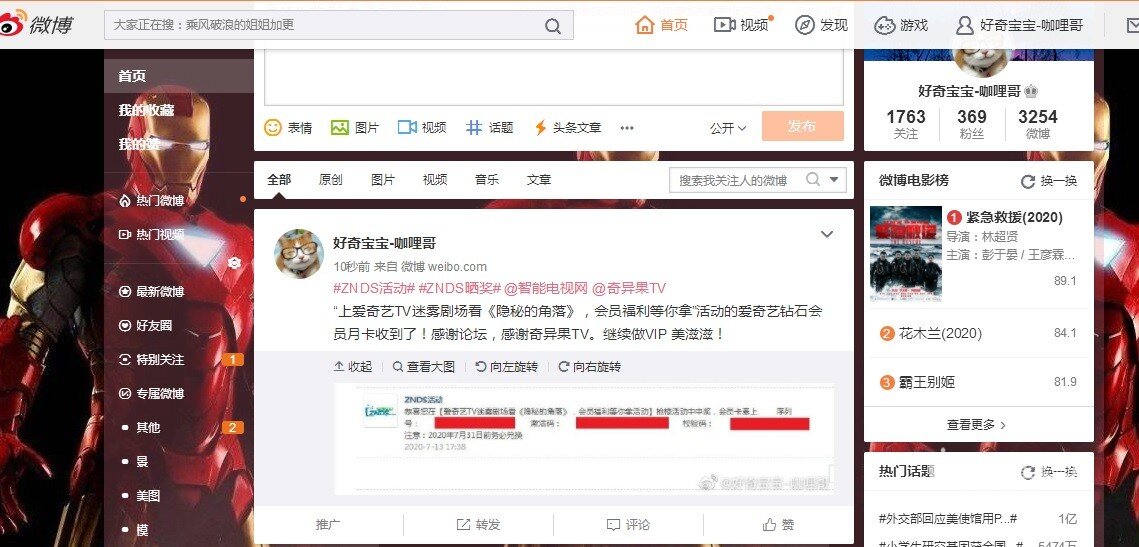Rotate image right with 向右旋转
1139x547 pixels.
590,367
